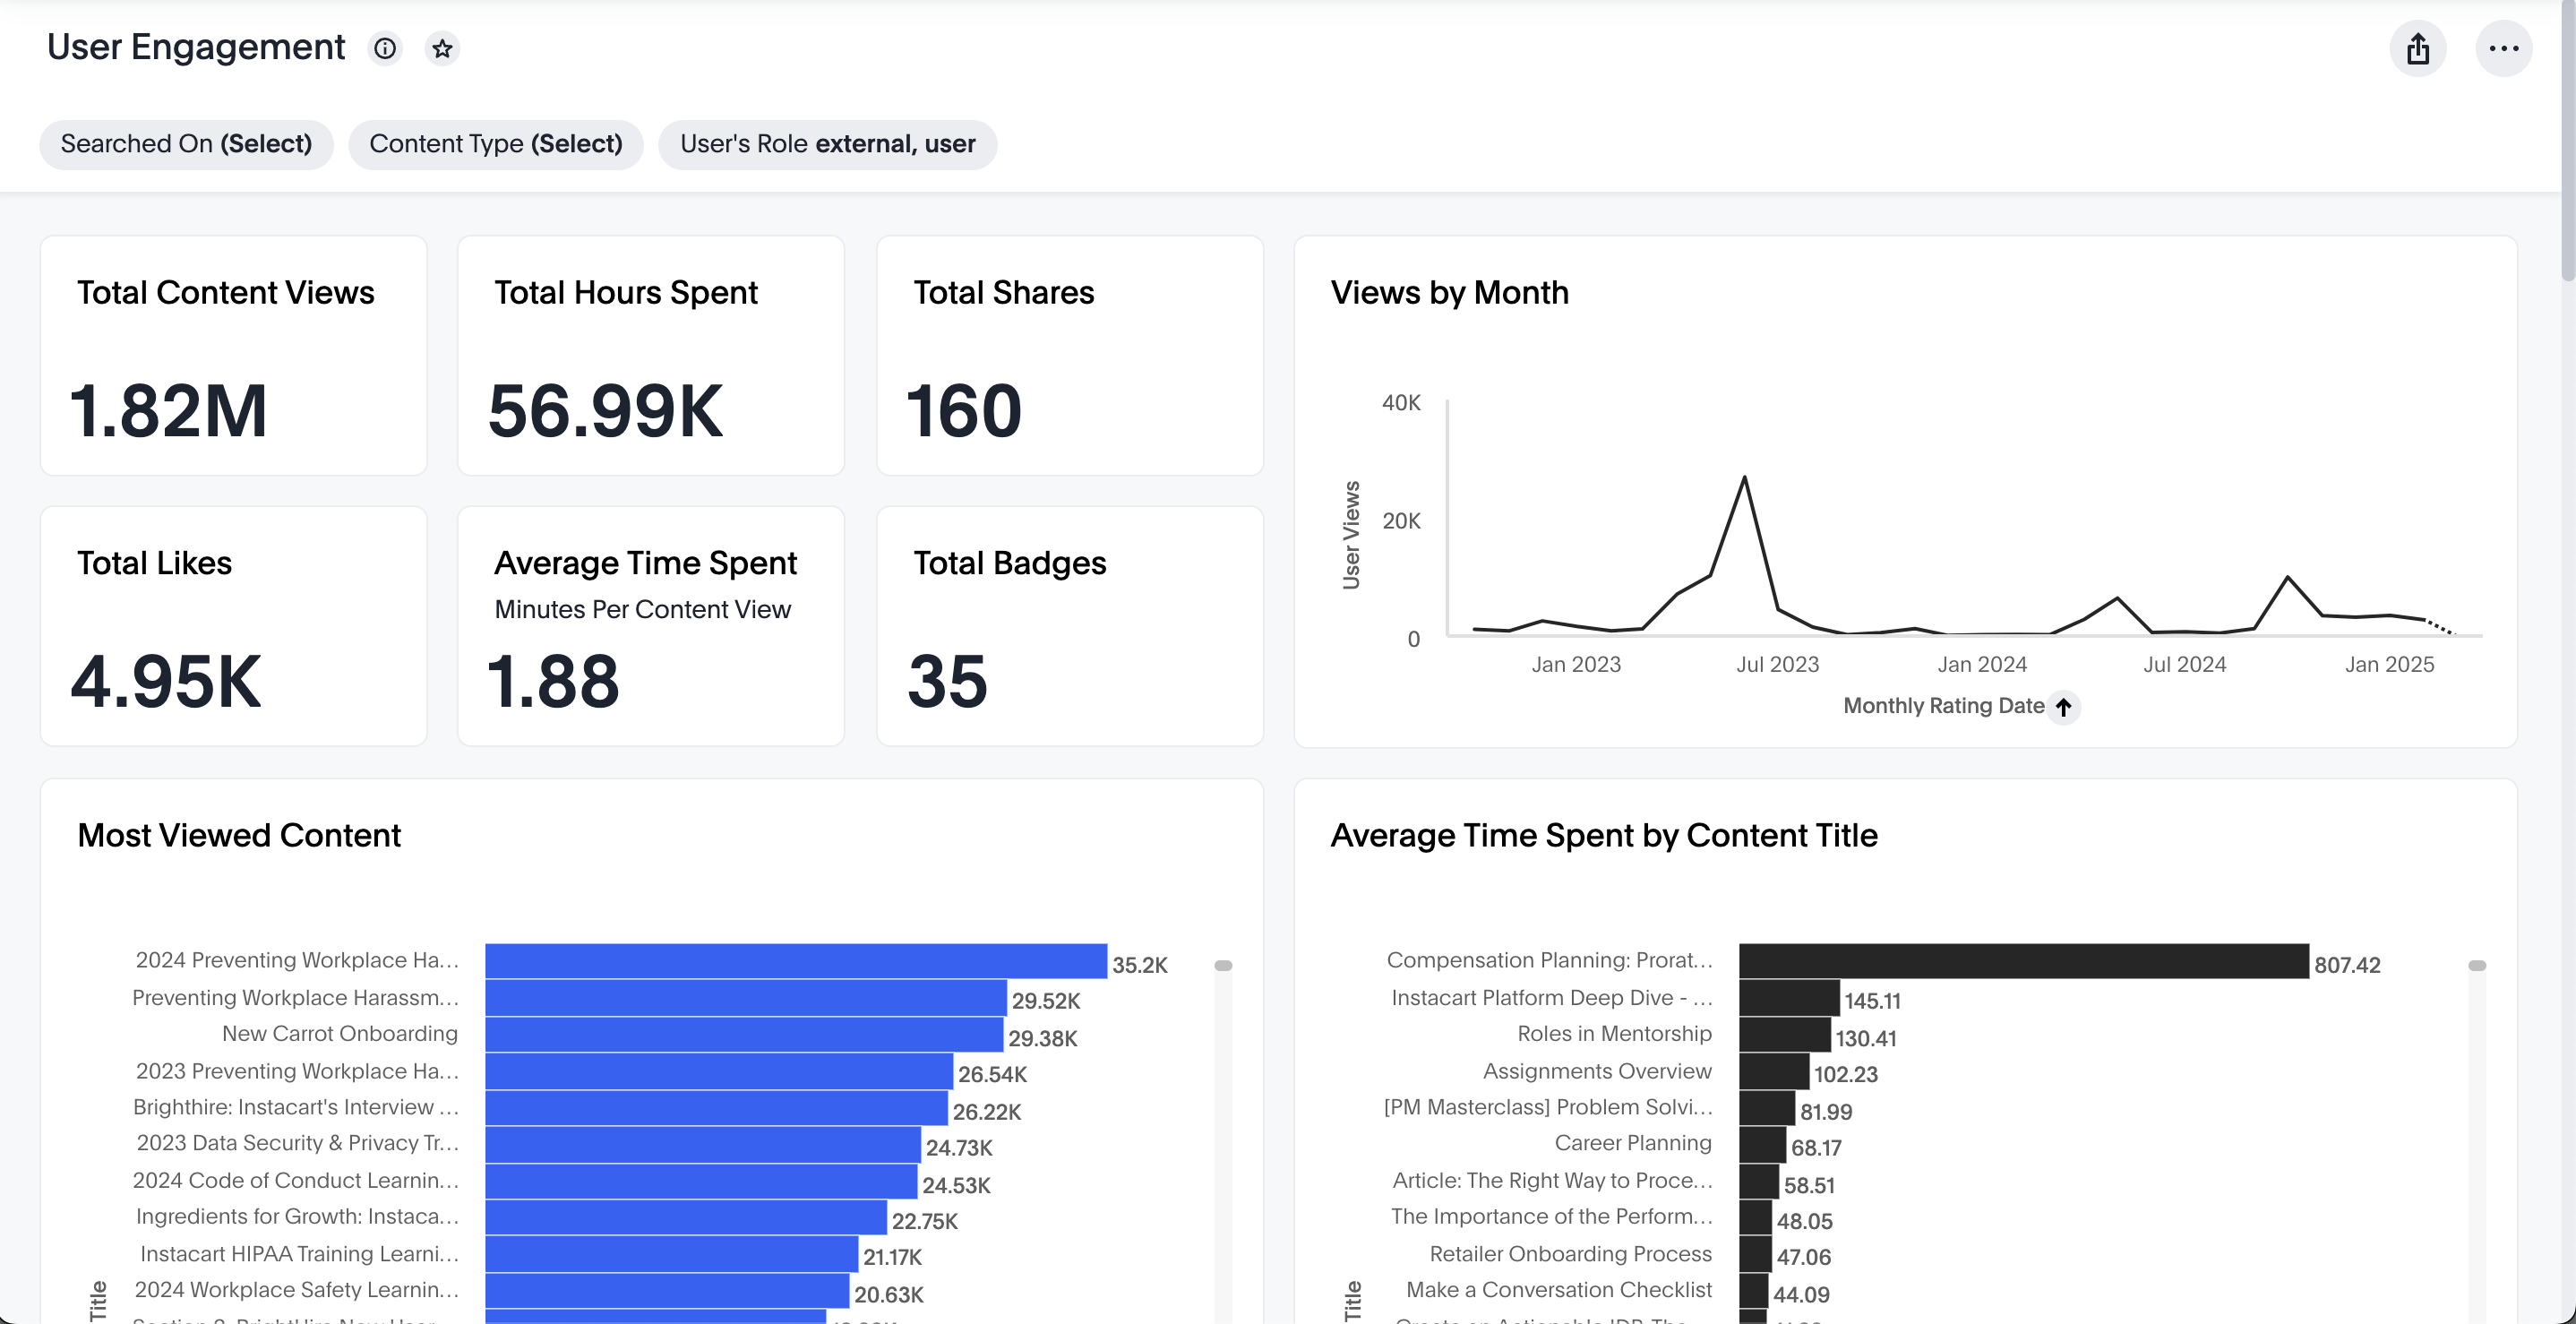2576x1324 pixels.
Task: Open the User's Role filter
Action: 827,144
